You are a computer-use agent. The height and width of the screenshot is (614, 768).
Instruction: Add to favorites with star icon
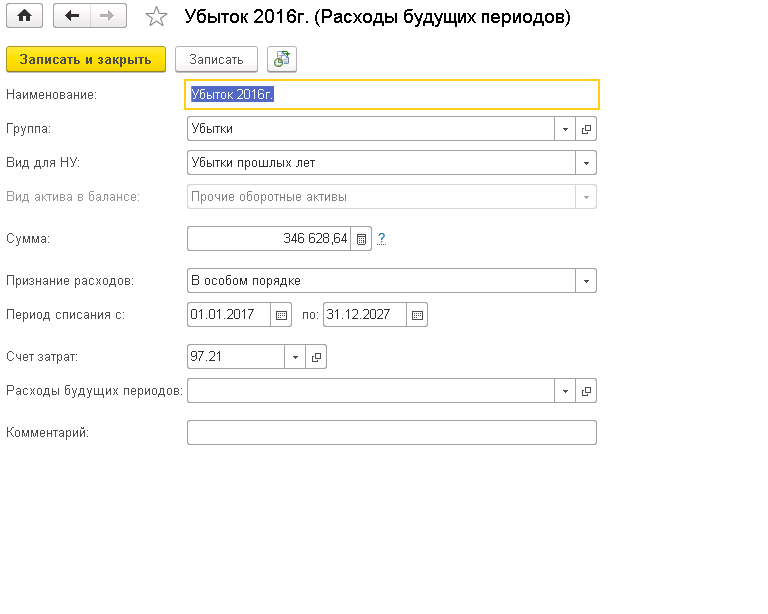[156, 17]
